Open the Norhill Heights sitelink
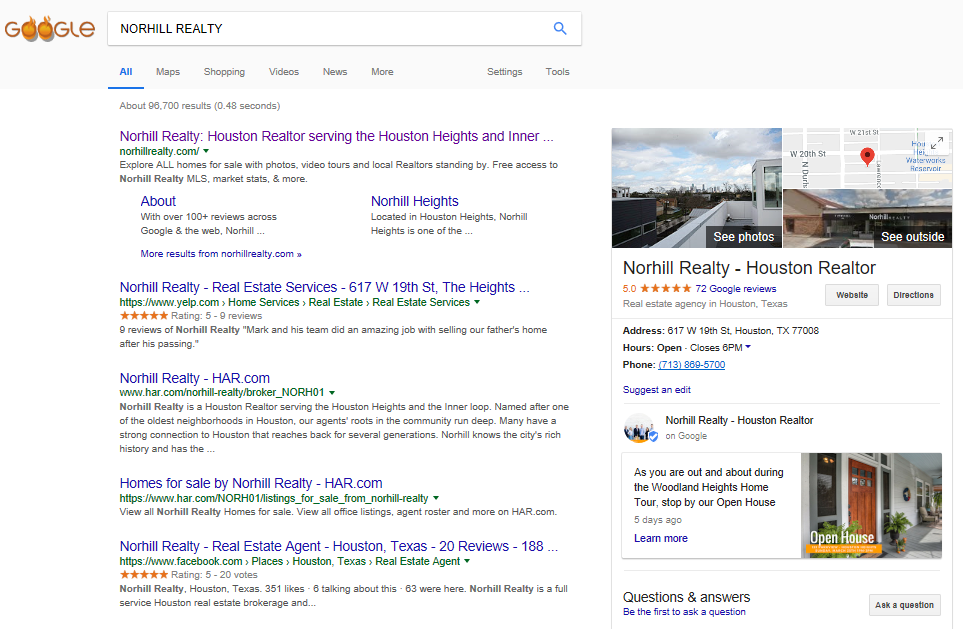The image size is (963, 629). coord(415,201)
